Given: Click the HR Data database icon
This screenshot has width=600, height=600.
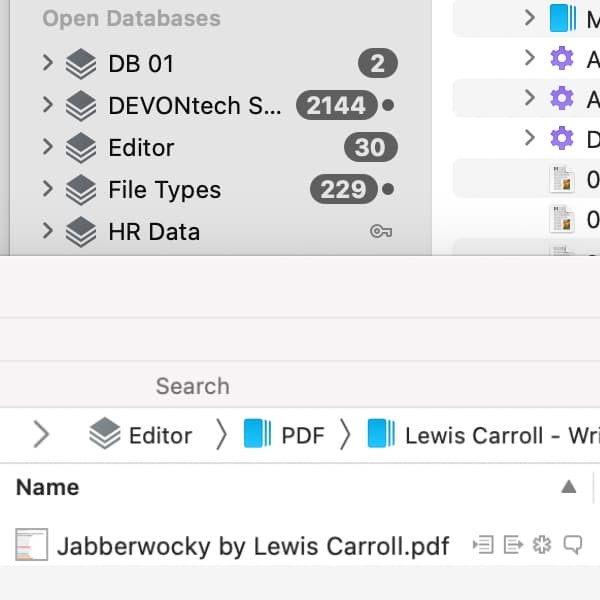Looking at the screenshot, I should (x=81, y=232).
